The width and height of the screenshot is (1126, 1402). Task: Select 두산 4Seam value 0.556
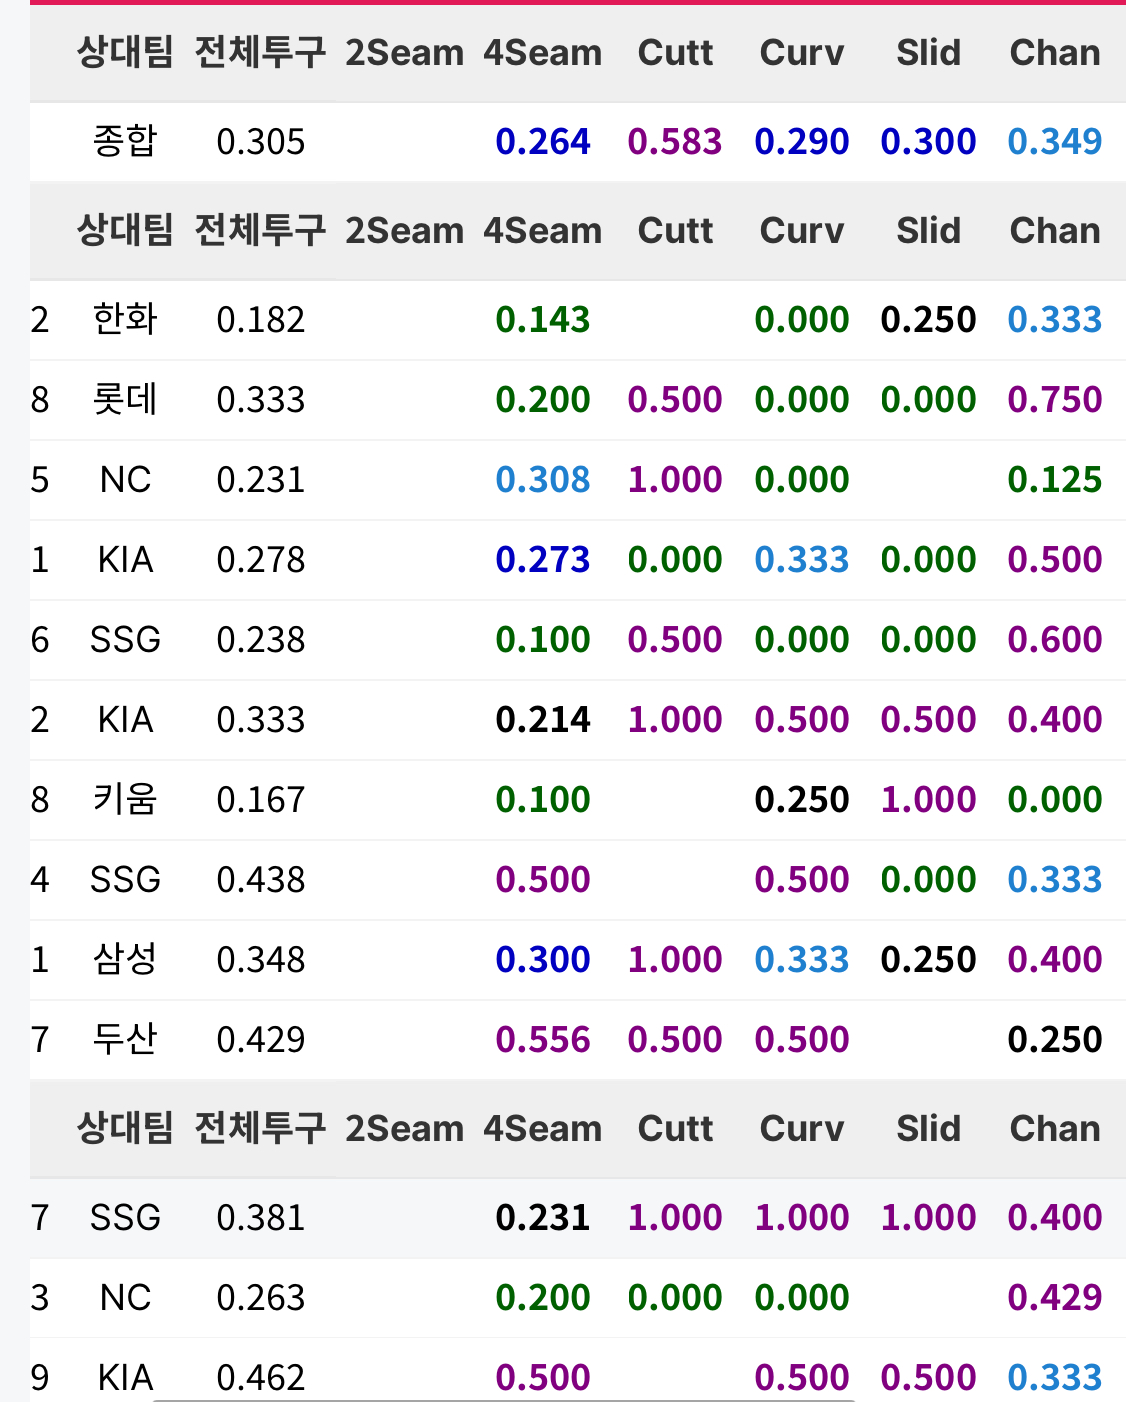coord(543,1040)
